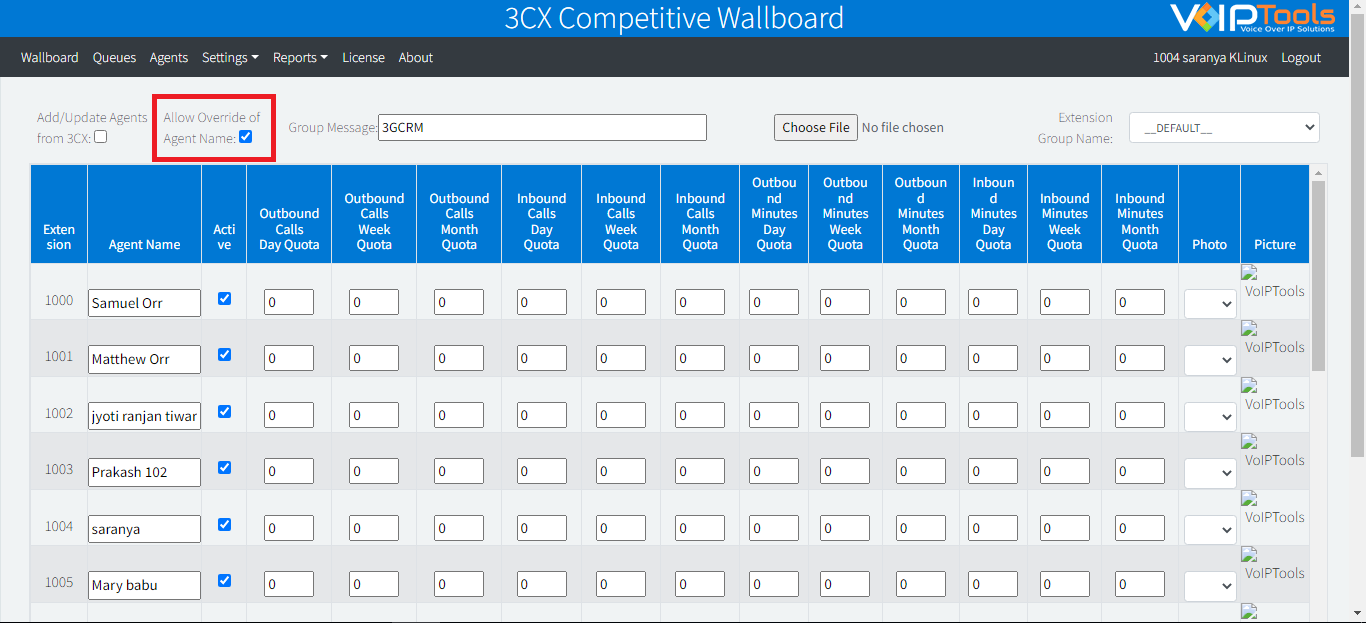Click the broken picture image for extension 1004

1273,509
